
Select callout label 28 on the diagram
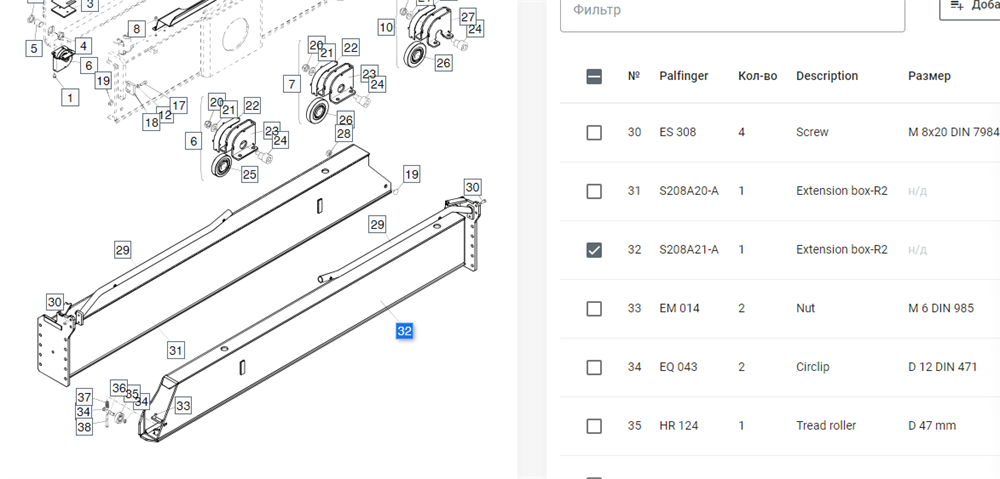344,134
